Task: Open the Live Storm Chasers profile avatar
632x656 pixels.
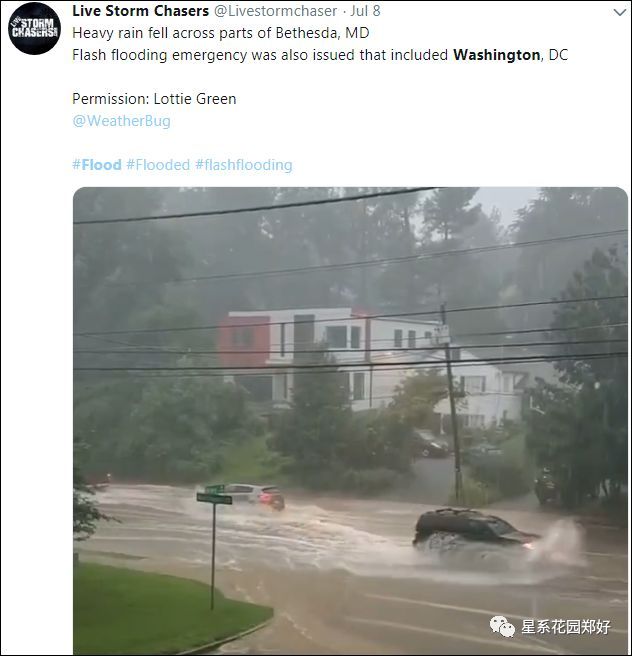Action: click(x=35, y=28)
